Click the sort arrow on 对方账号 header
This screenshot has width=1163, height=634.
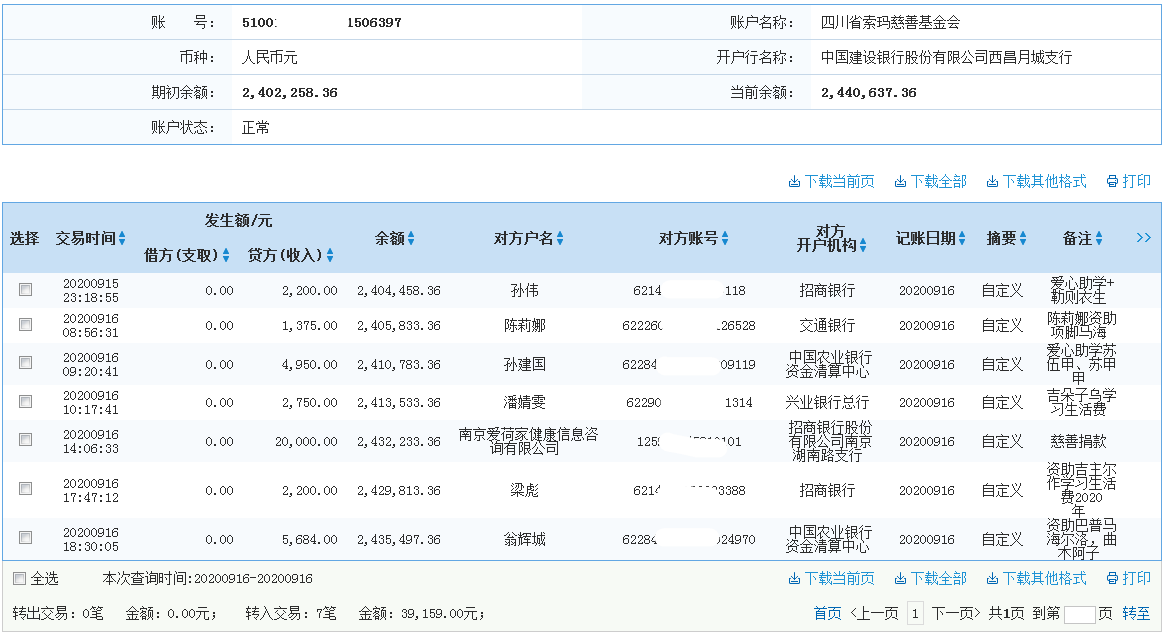pyautogui.click(x=726, y=238)
